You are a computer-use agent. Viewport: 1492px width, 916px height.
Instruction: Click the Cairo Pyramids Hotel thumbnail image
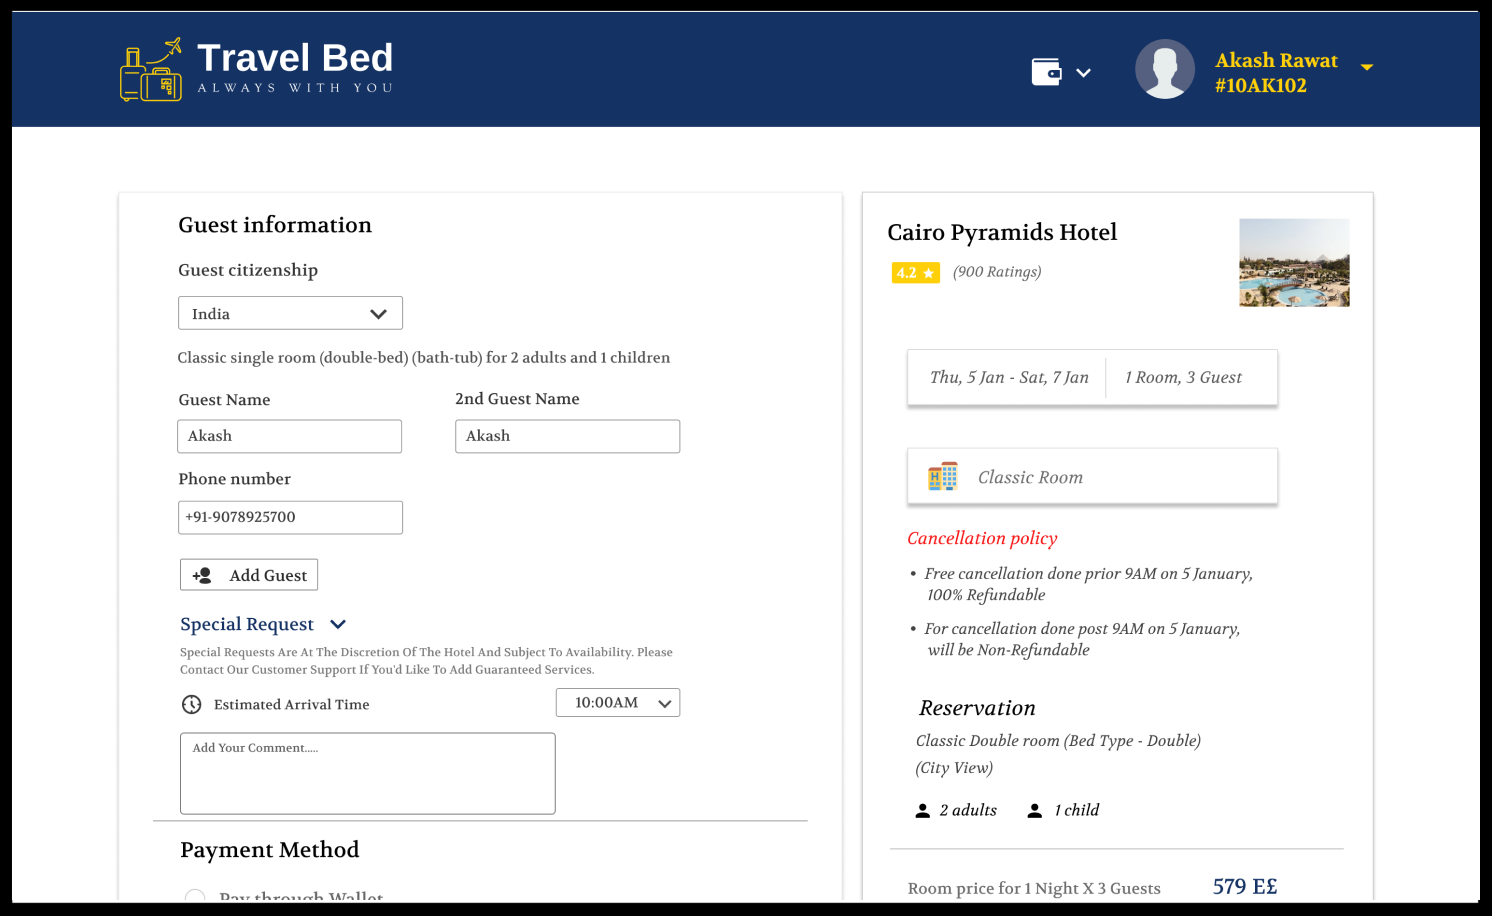1294,262
